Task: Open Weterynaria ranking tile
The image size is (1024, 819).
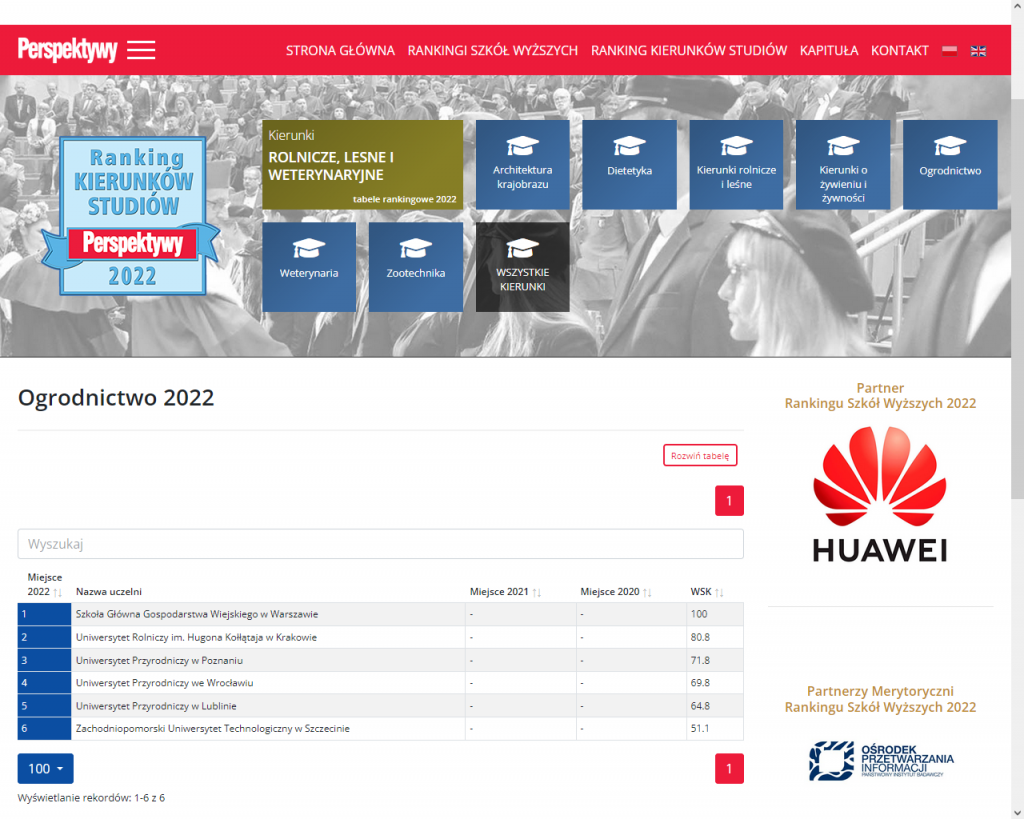Action: tap(309, 267)
